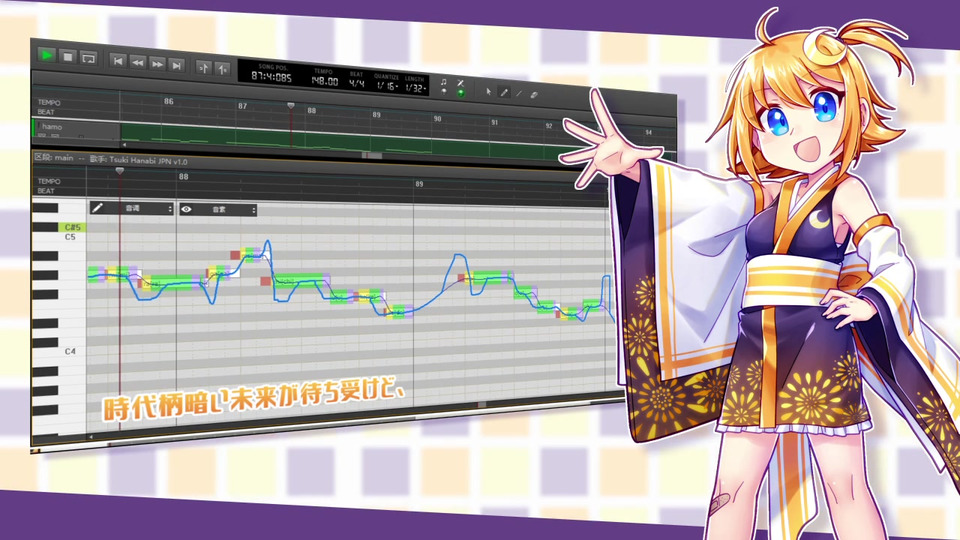The width and height of the screenshot is (960, 540).
Task: Click the TEMPO row label in piano roll
Action: (x=49, y=181)
